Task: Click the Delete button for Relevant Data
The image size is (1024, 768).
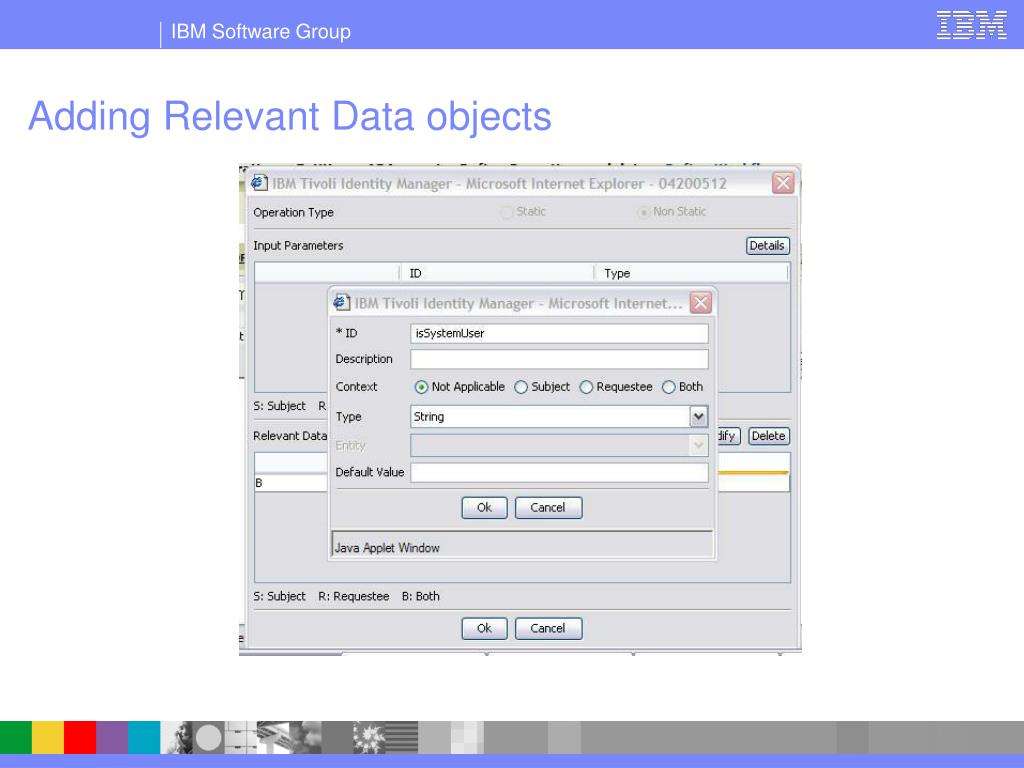Action: coord(768,436)
